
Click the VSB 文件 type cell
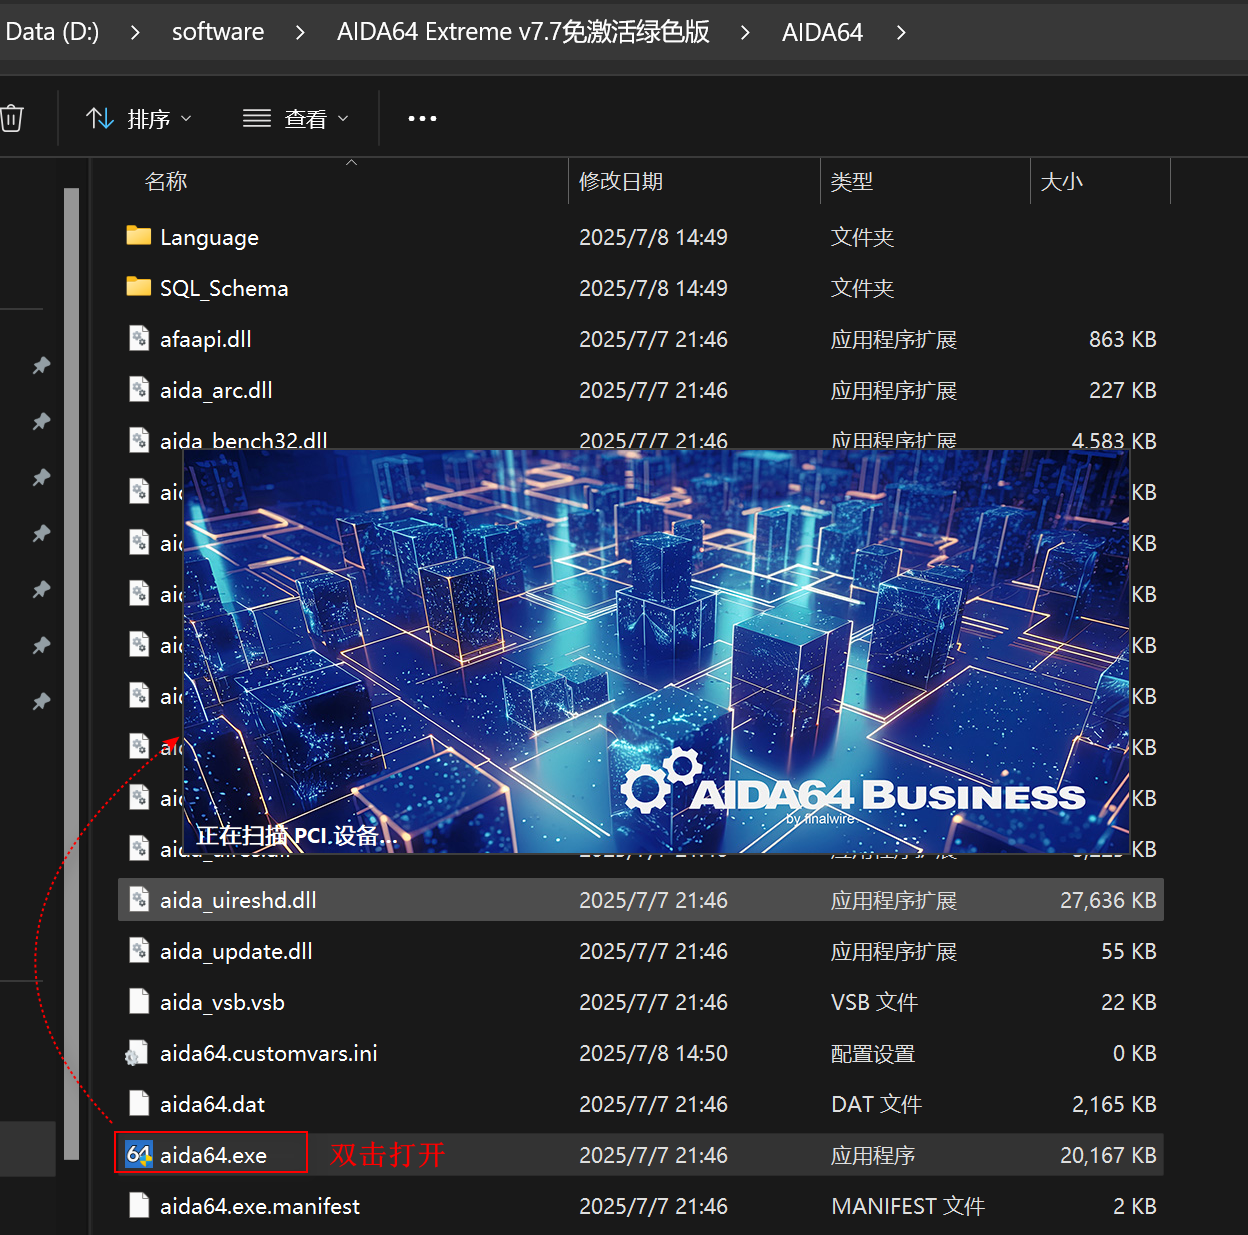coord(874,1002)
